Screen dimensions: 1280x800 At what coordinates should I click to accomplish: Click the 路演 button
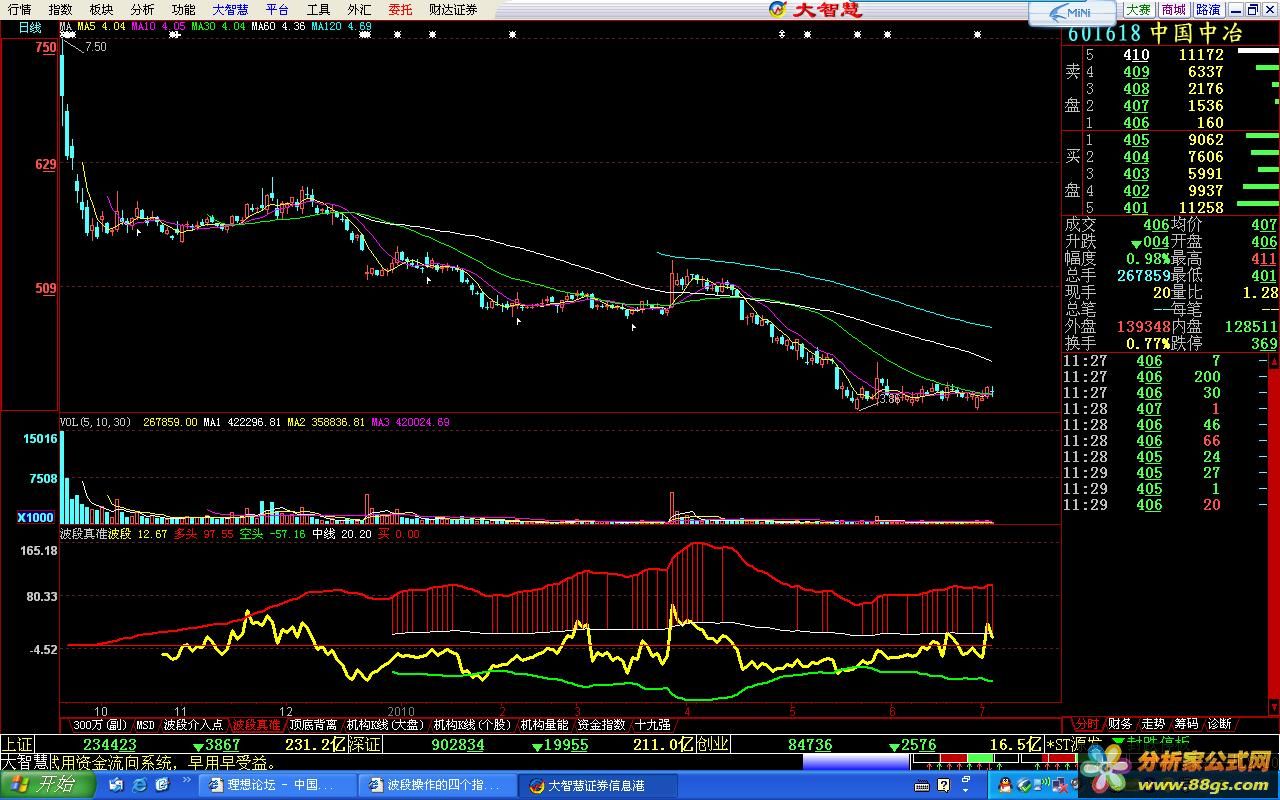tap(1207, 9)
